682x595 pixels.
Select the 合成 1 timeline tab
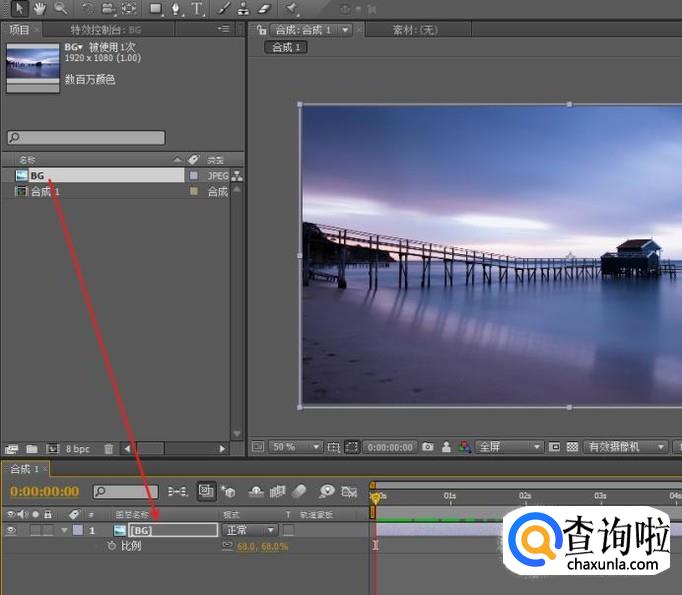point(23,469)
